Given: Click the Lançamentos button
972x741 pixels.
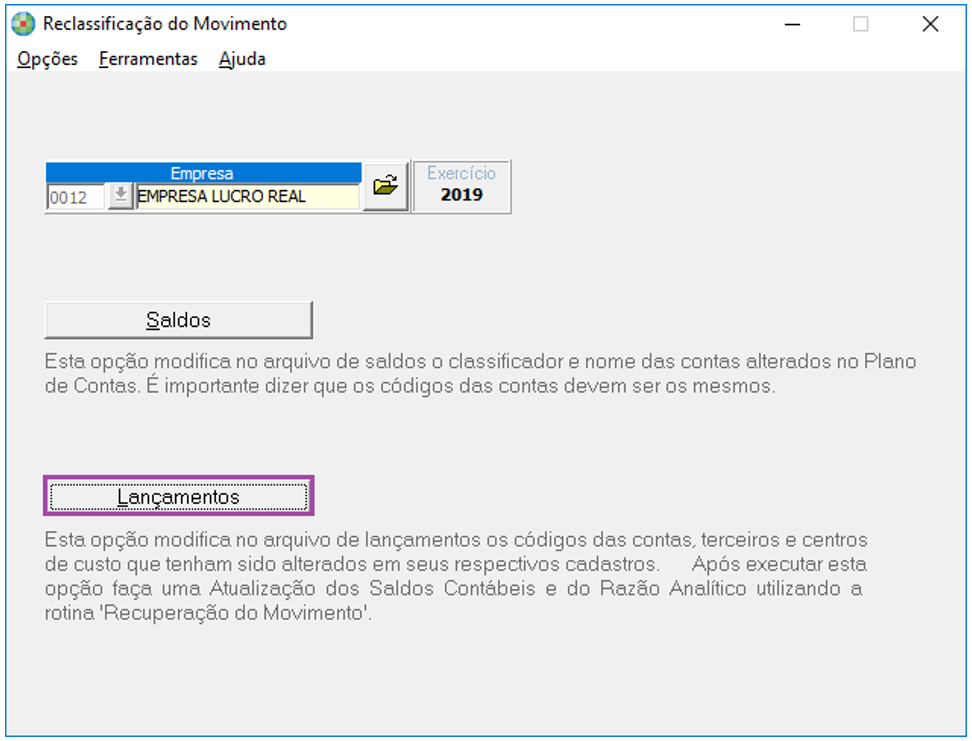Looking at the screenshot, I should click(x=179, y=496).
